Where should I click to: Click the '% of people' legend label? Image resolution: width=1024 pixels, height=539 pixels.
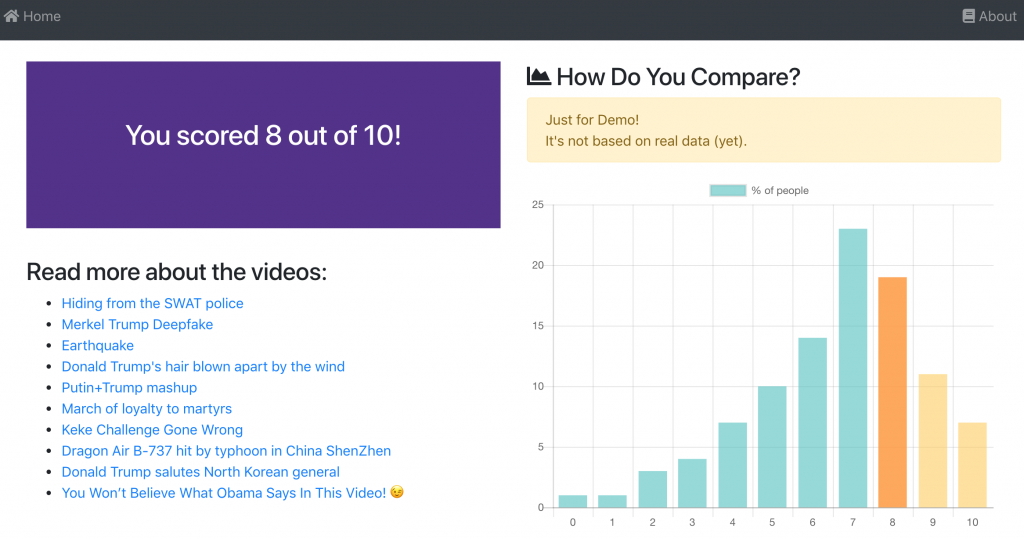[x=780, y=190]
